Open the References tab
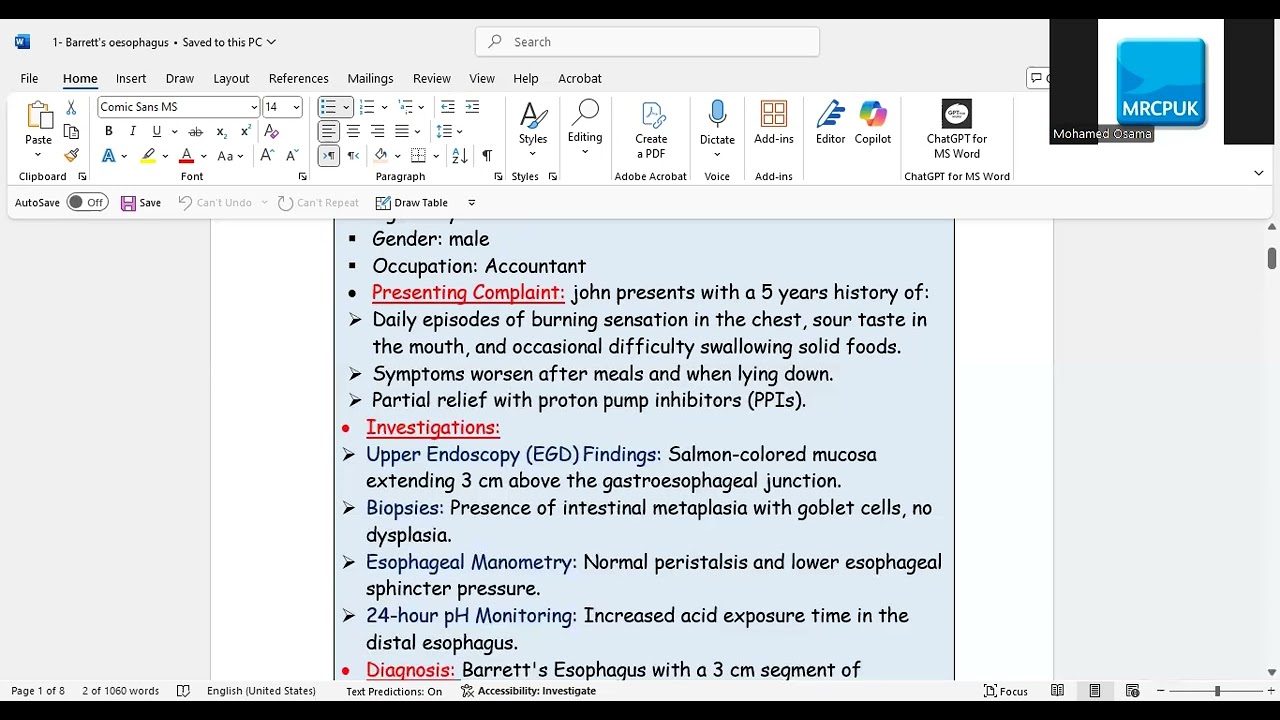 (299, 78)
